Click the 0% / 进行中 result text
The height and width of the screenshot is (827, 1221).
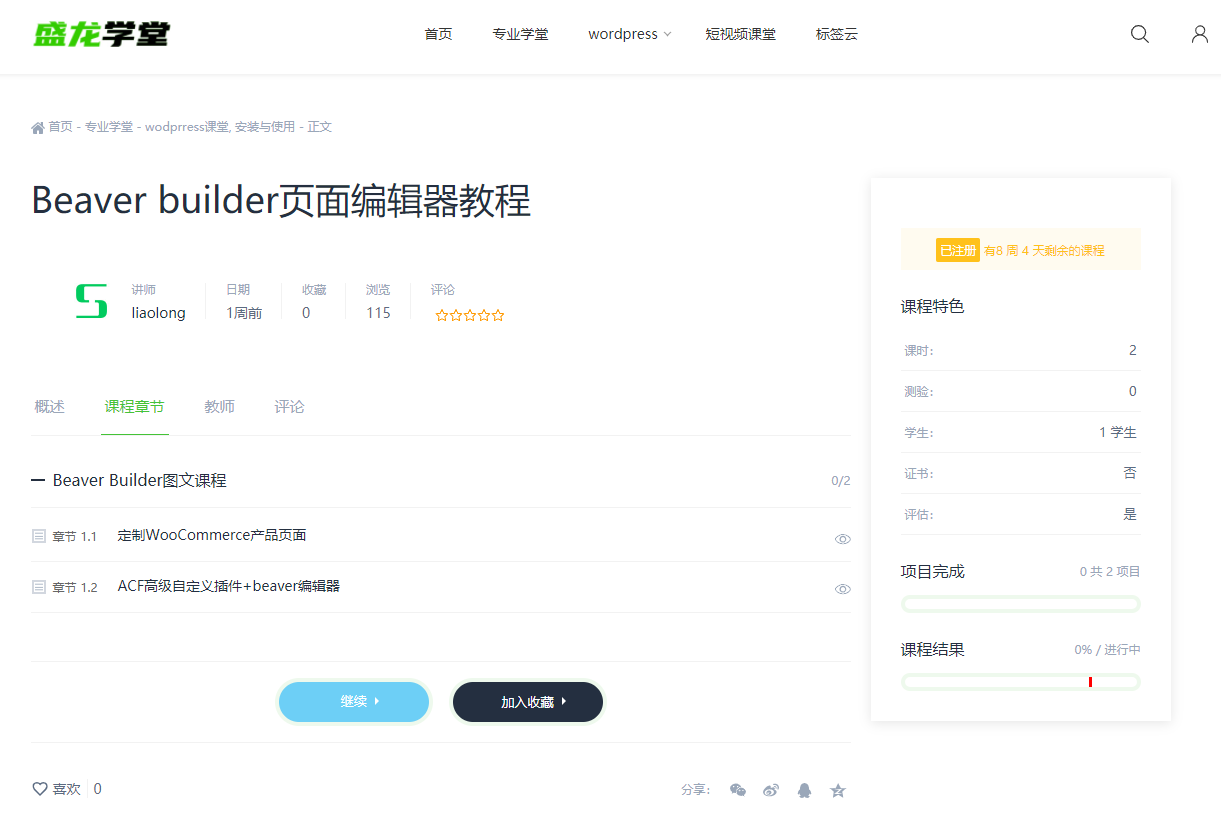click(1108, 650)
